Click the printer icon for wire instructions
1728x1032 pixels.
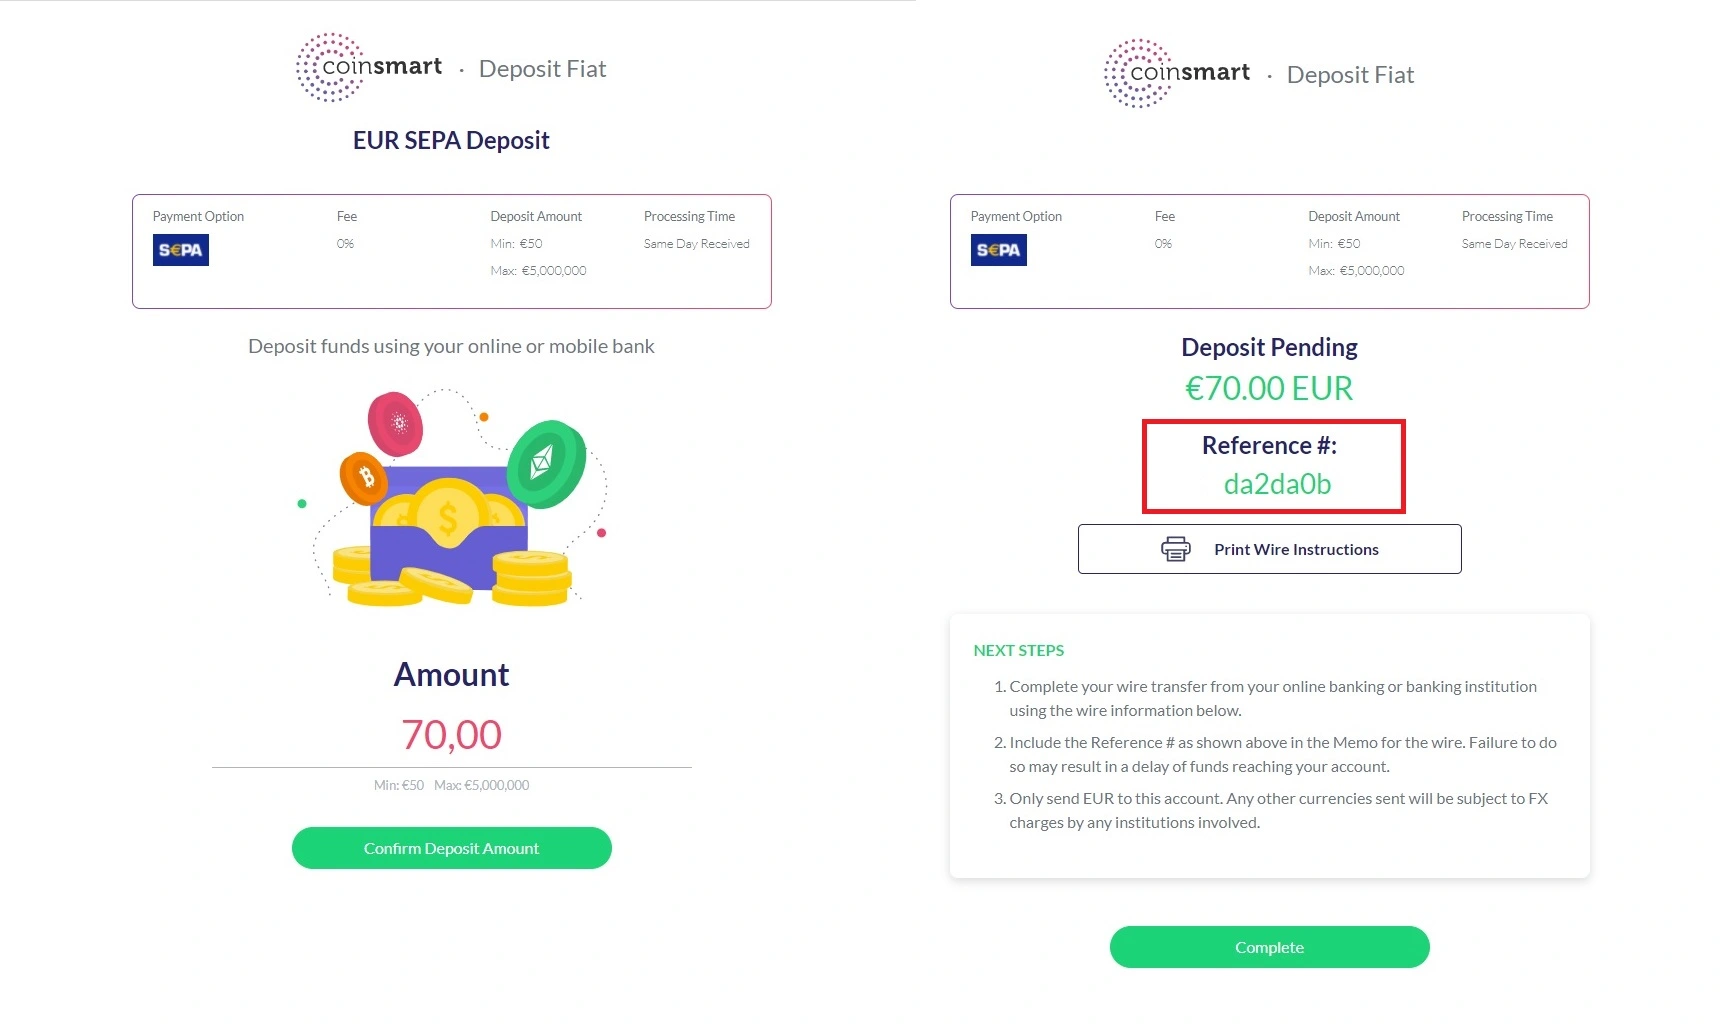(x=1176, y=548)
